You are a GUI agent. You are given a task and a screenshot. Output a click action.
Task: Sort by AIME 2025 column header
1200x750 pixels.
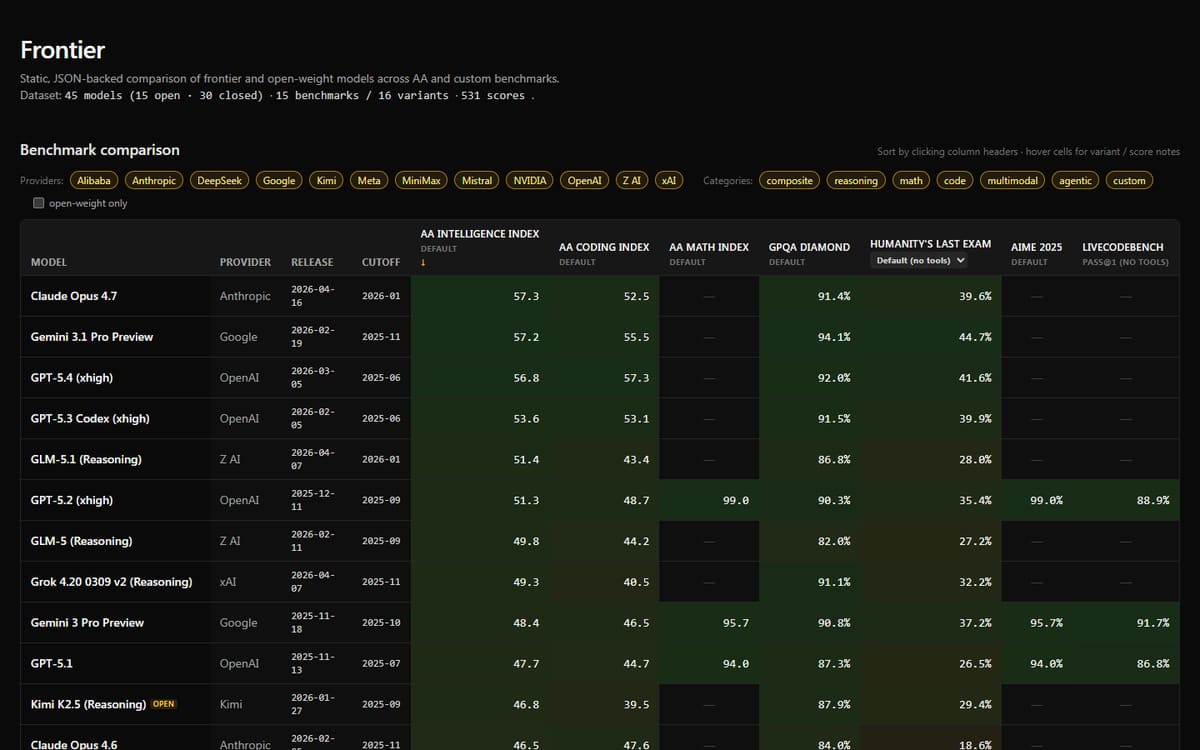pos(1036,247)
